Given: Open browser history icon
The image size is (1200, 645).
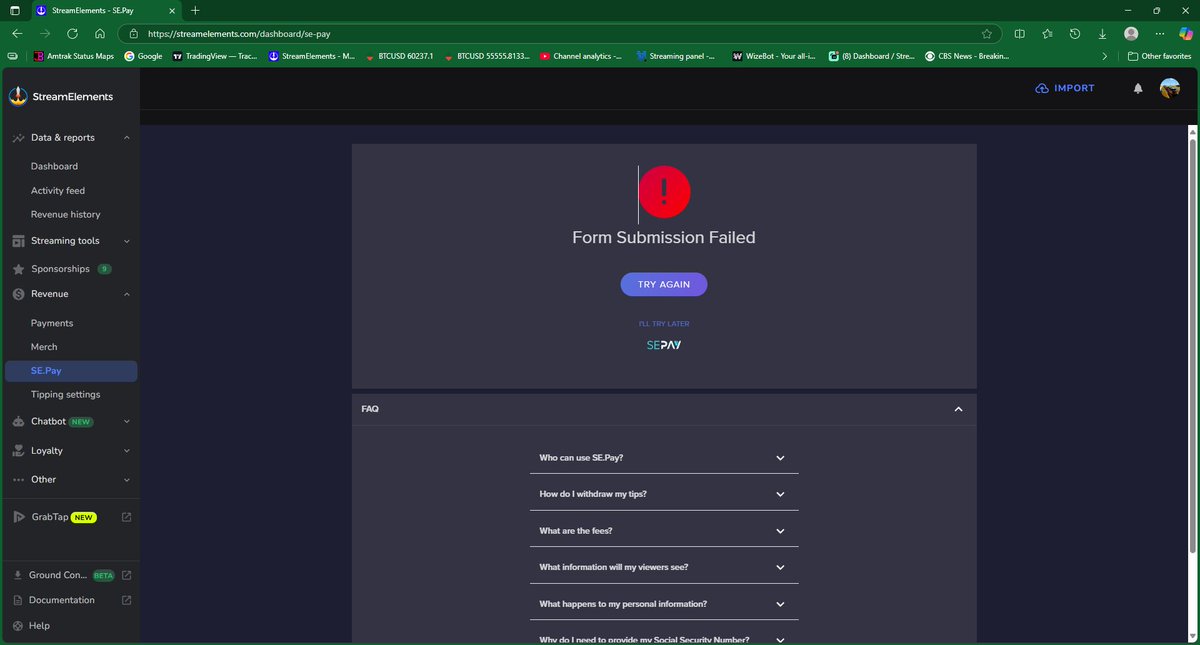Looking at the screenshot, I should 1075,33.
